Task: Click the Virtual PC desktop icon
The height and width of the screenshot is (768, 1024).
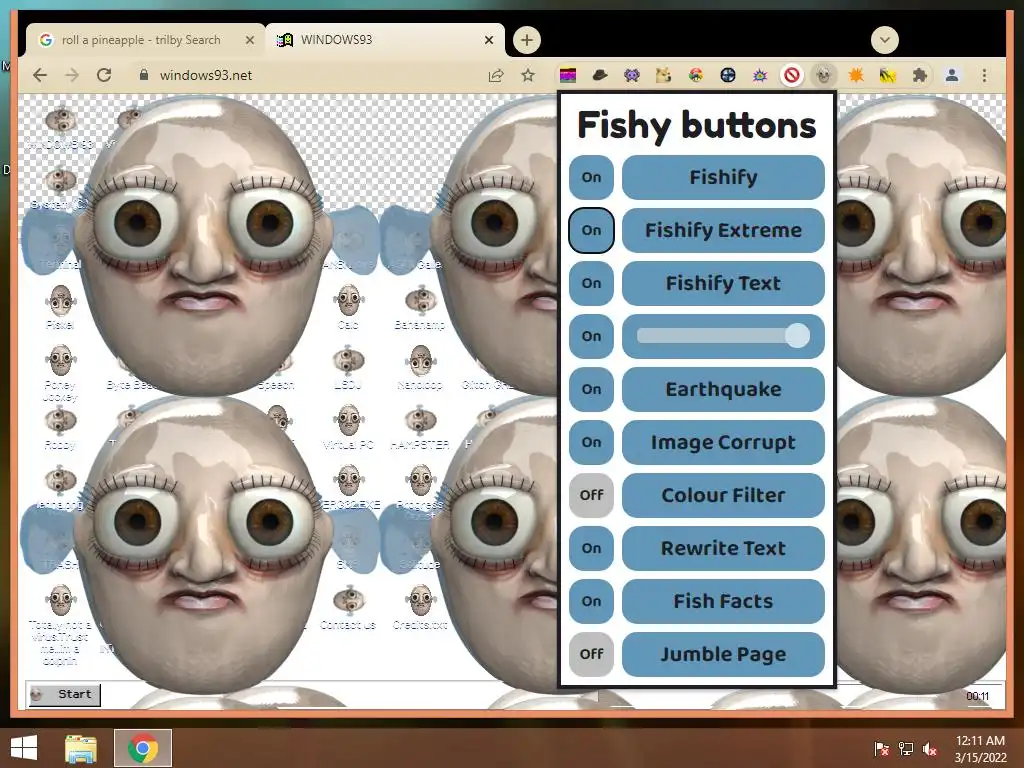Action: [x=348, y=427]
